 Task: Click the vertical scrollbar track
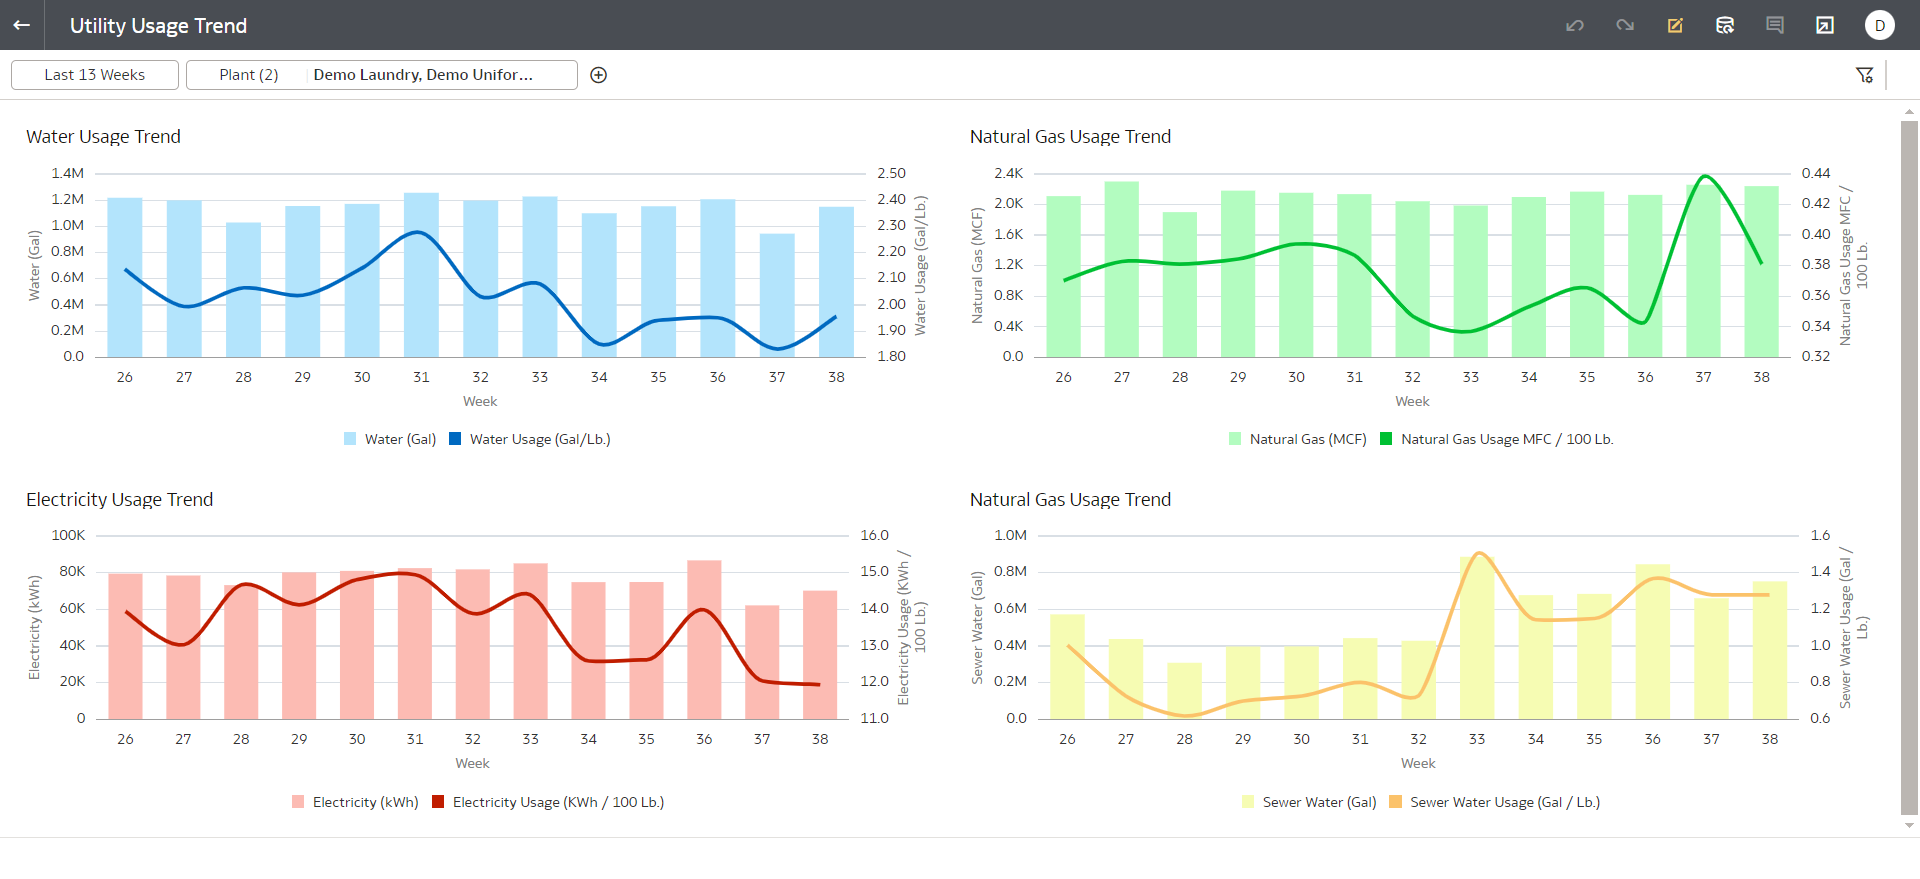pos(1909,468)
